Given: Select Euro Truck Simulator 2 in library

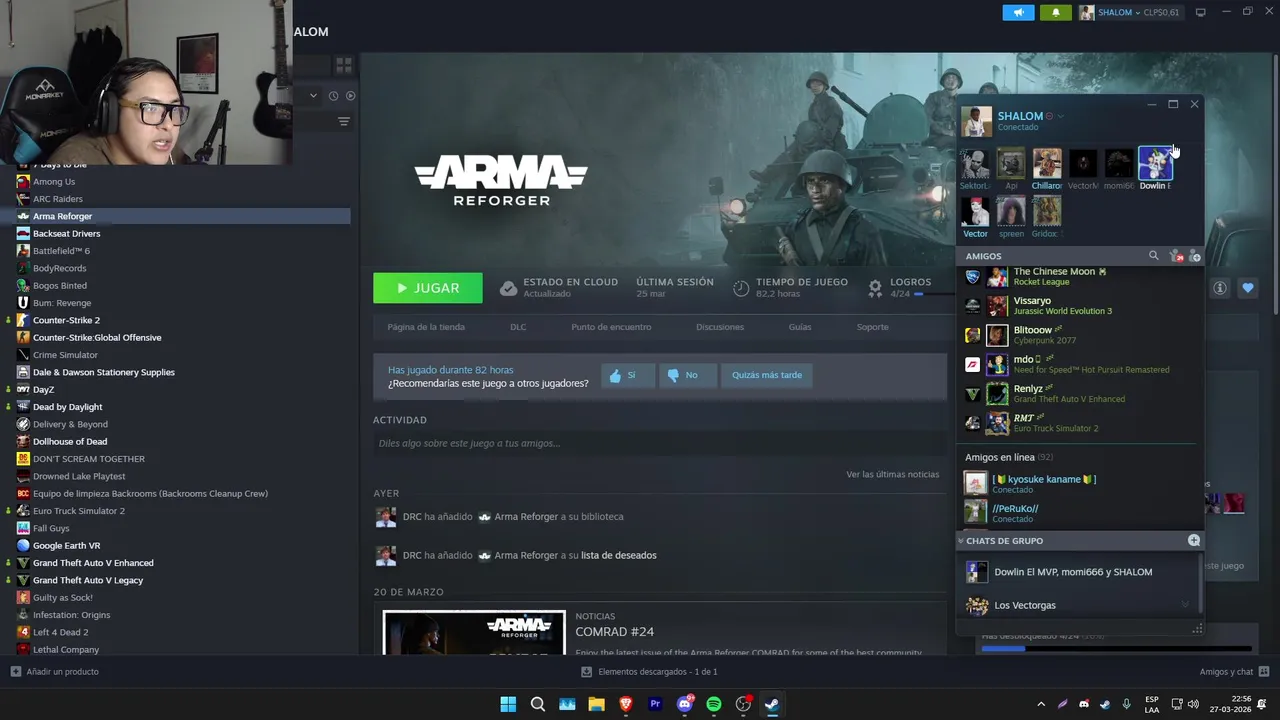Looking at the screenshot, I should (79, 511).
